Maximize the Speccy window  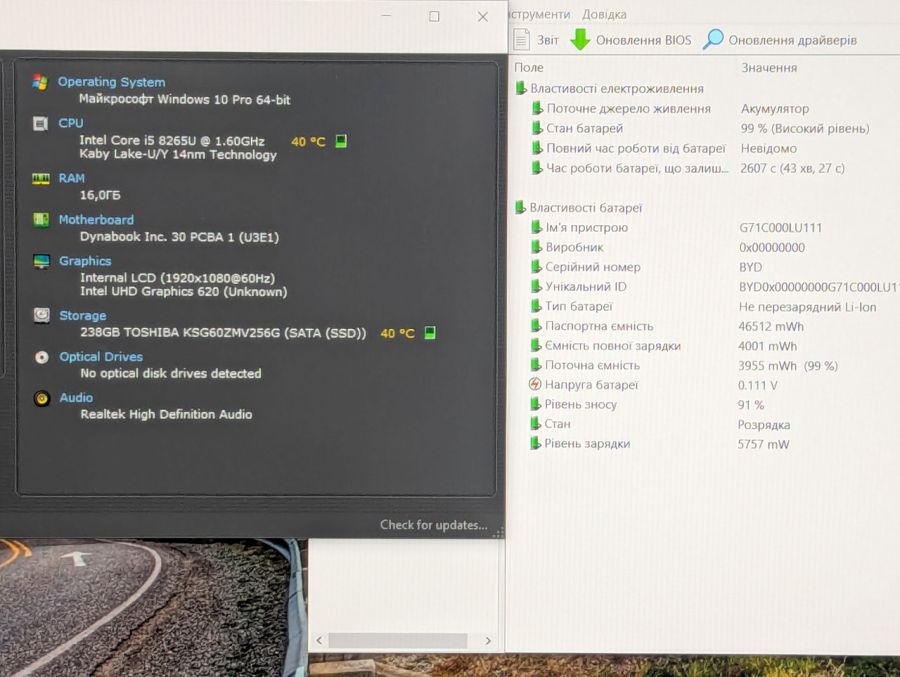(x=435, y=17)
